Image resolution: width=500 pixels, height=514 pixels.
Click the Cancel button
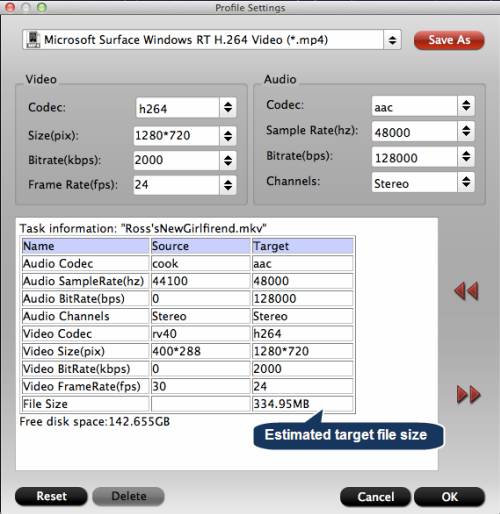(375, 497)
